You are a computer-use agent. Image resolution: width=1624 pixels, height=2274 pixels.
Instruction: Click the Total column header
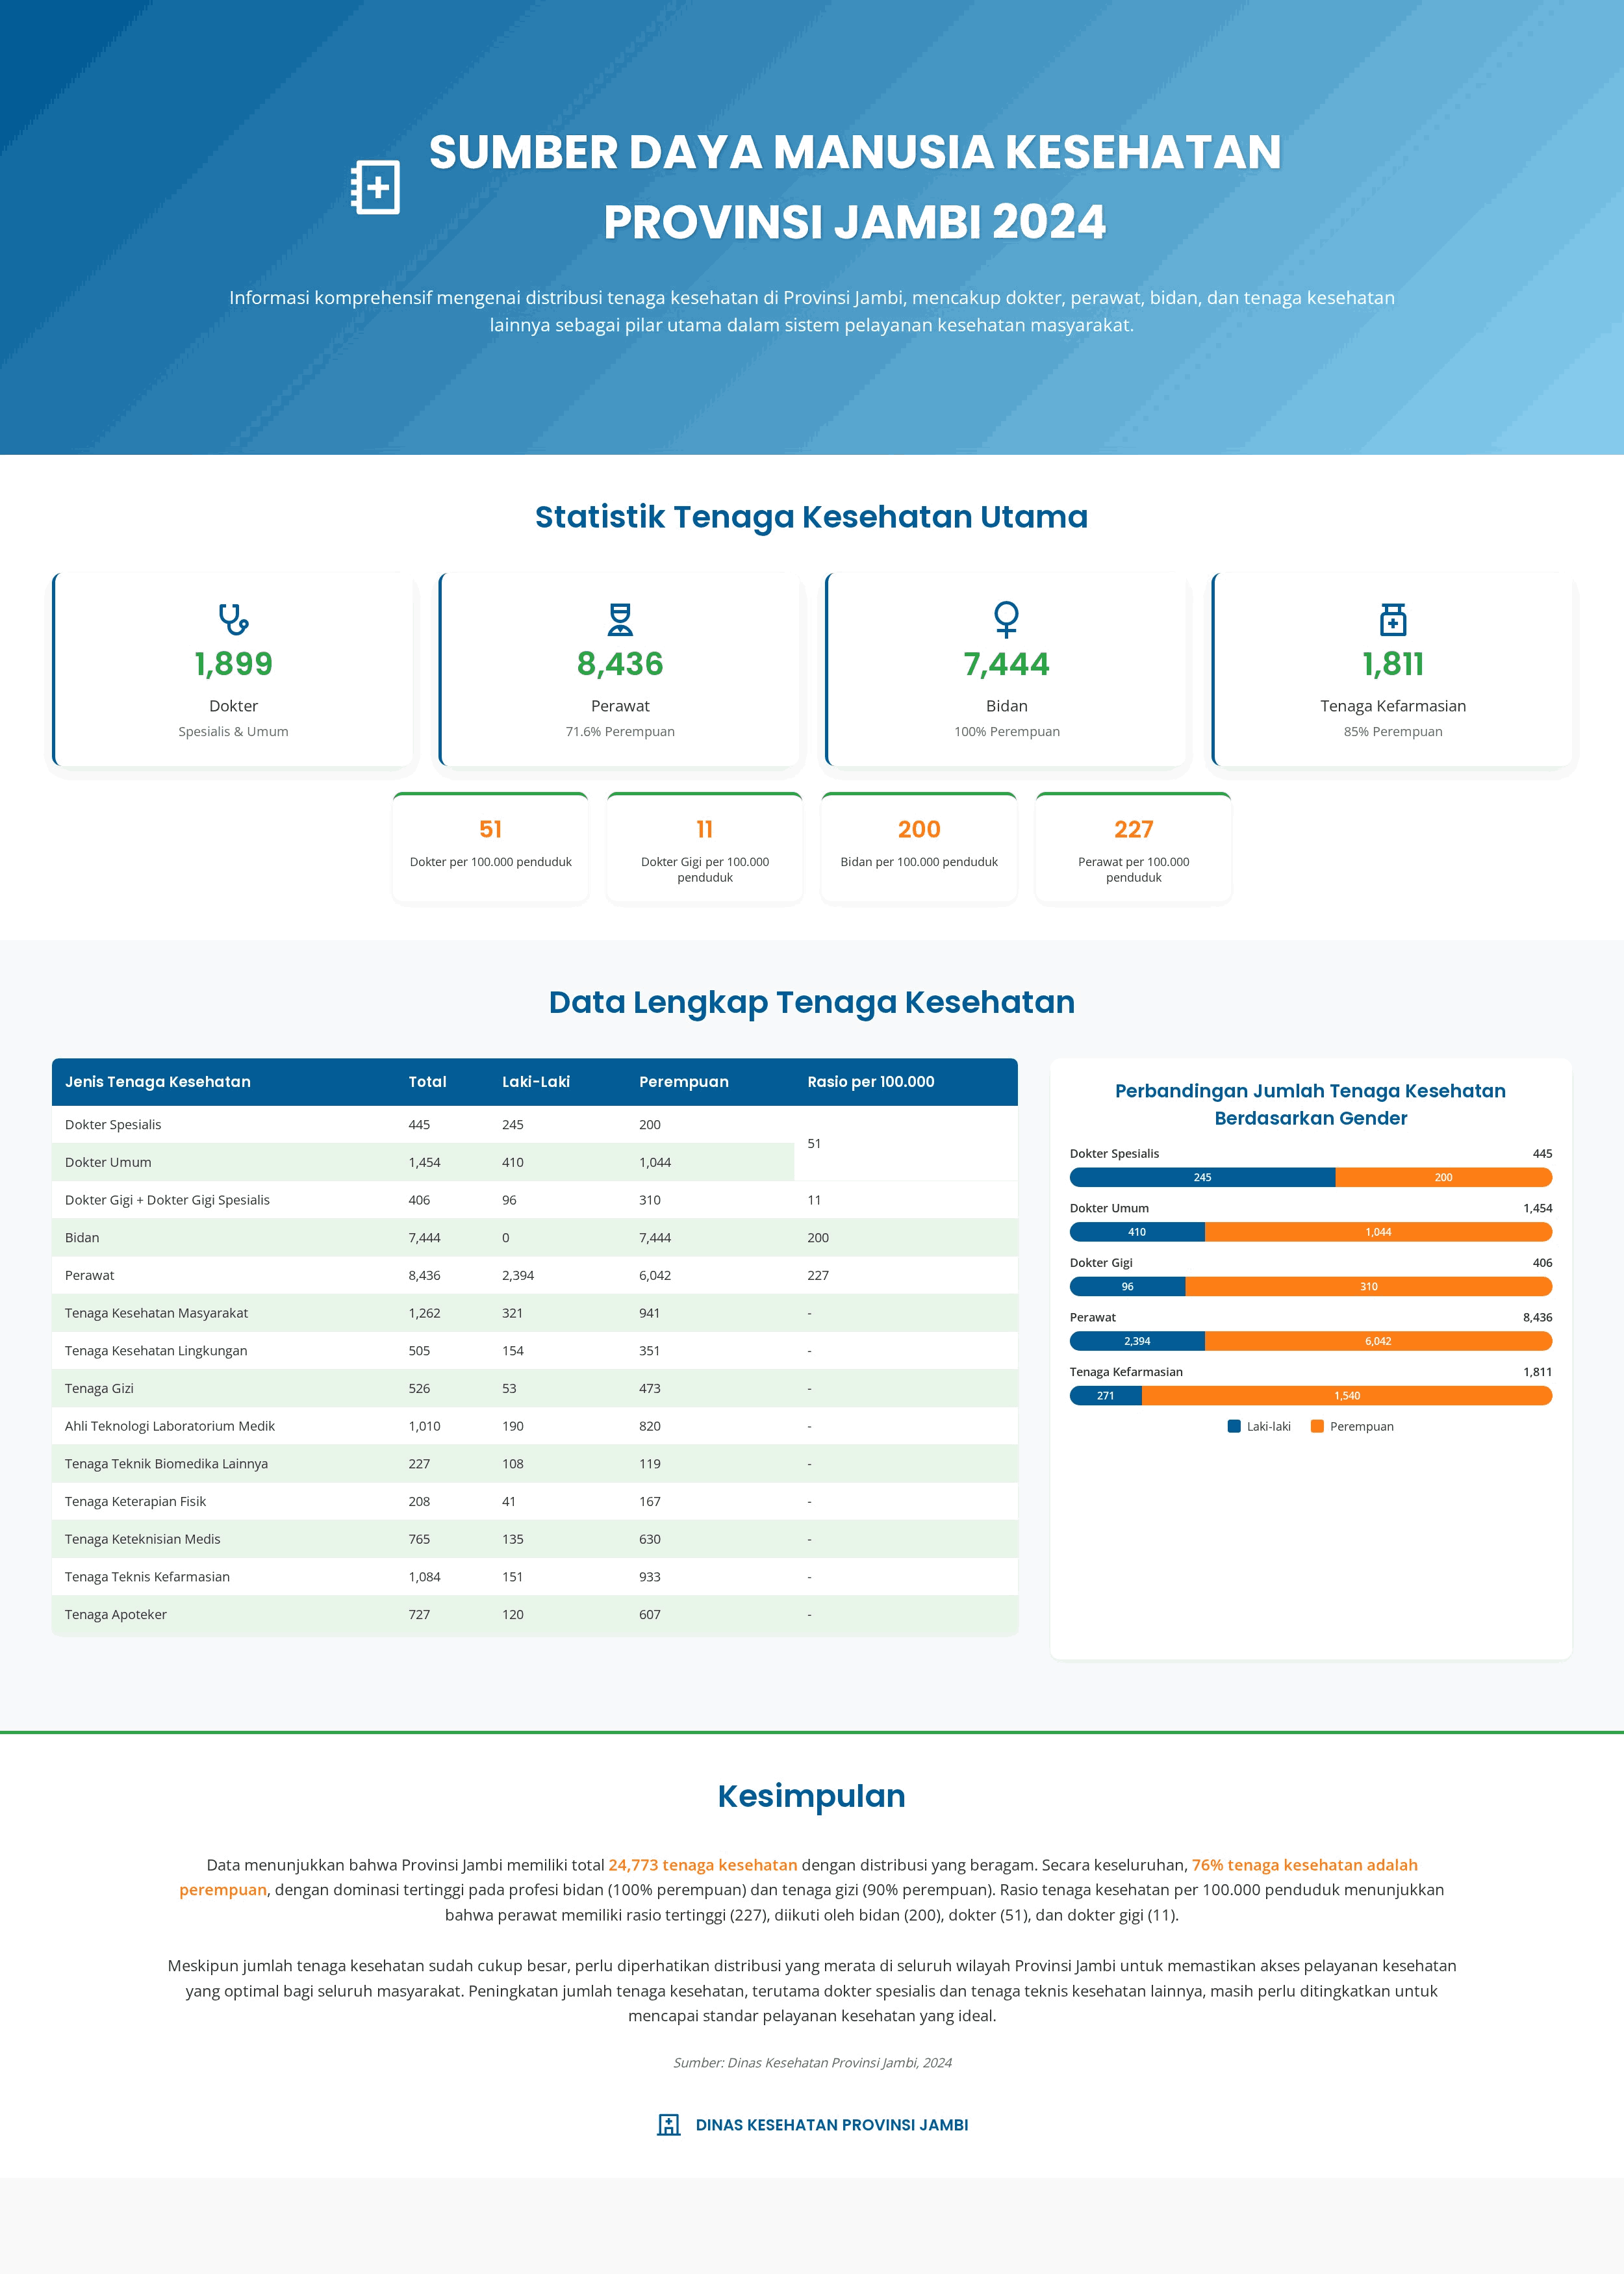coord(427,1081)
